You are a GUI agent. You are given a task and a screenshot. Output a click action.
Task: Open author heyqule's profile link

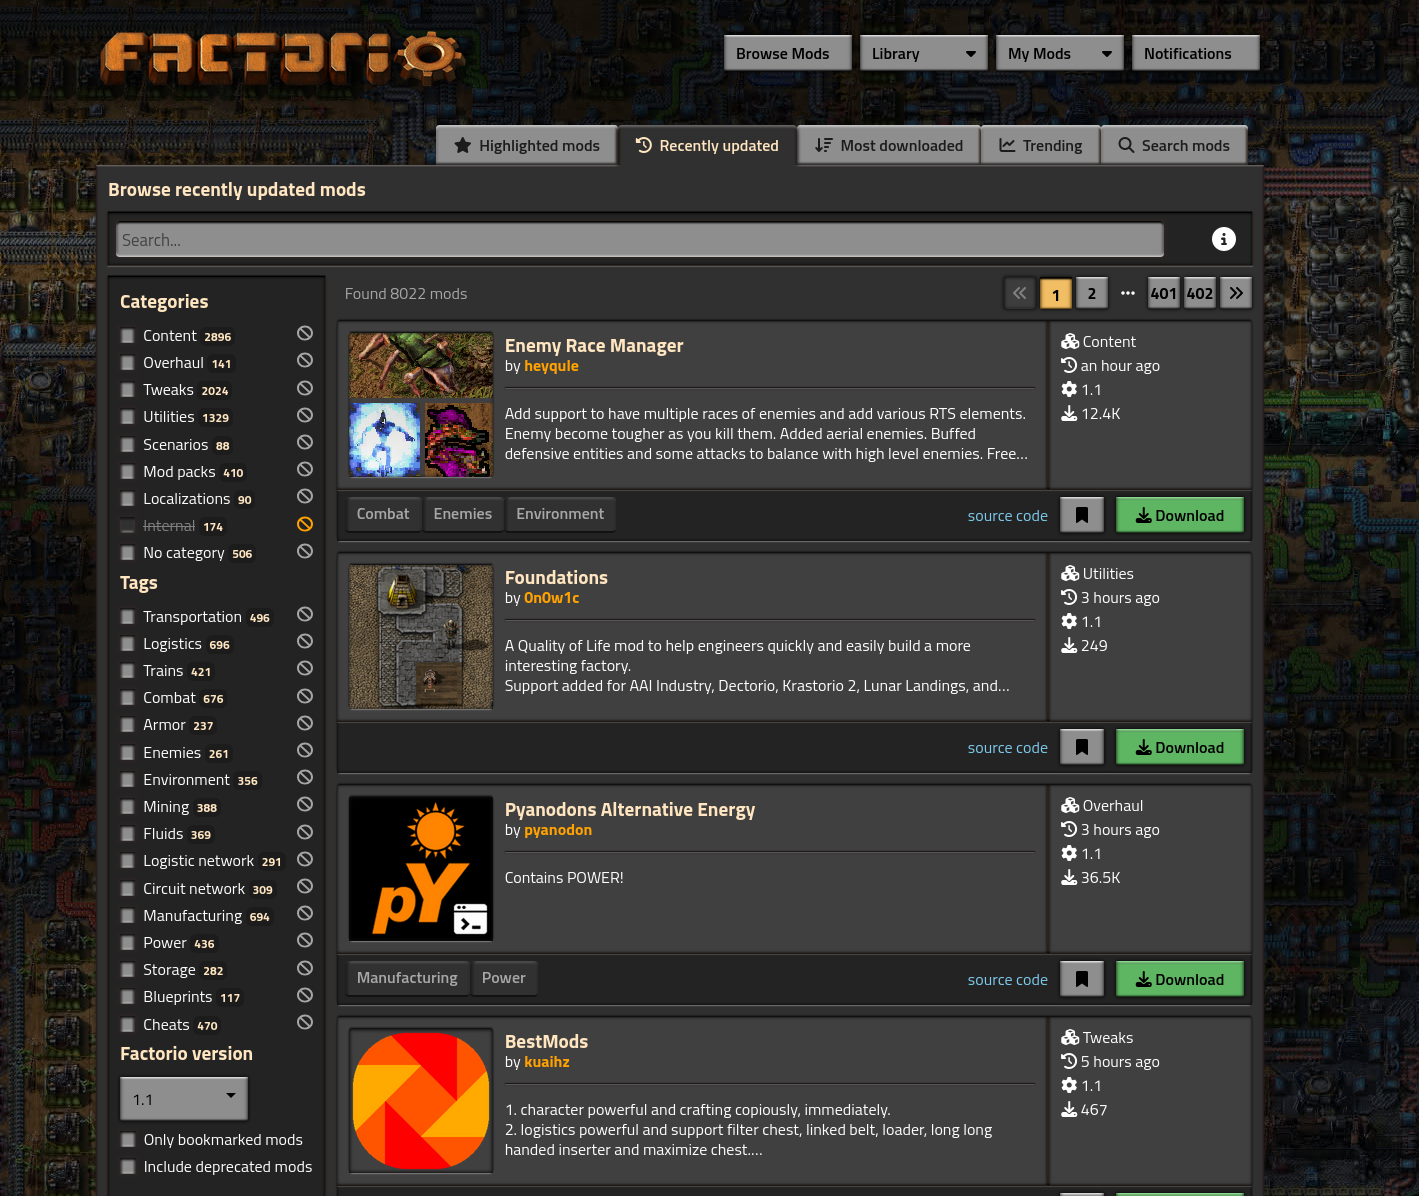551,366
